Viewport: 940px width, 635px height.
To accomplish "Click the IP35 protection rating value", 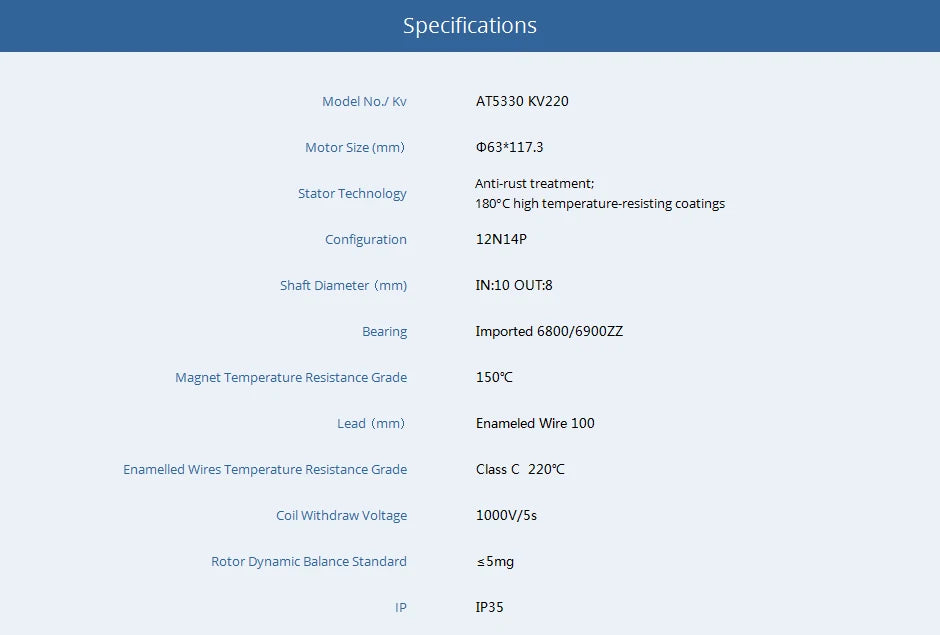I will pyautogui.click(x=490, y=607).
